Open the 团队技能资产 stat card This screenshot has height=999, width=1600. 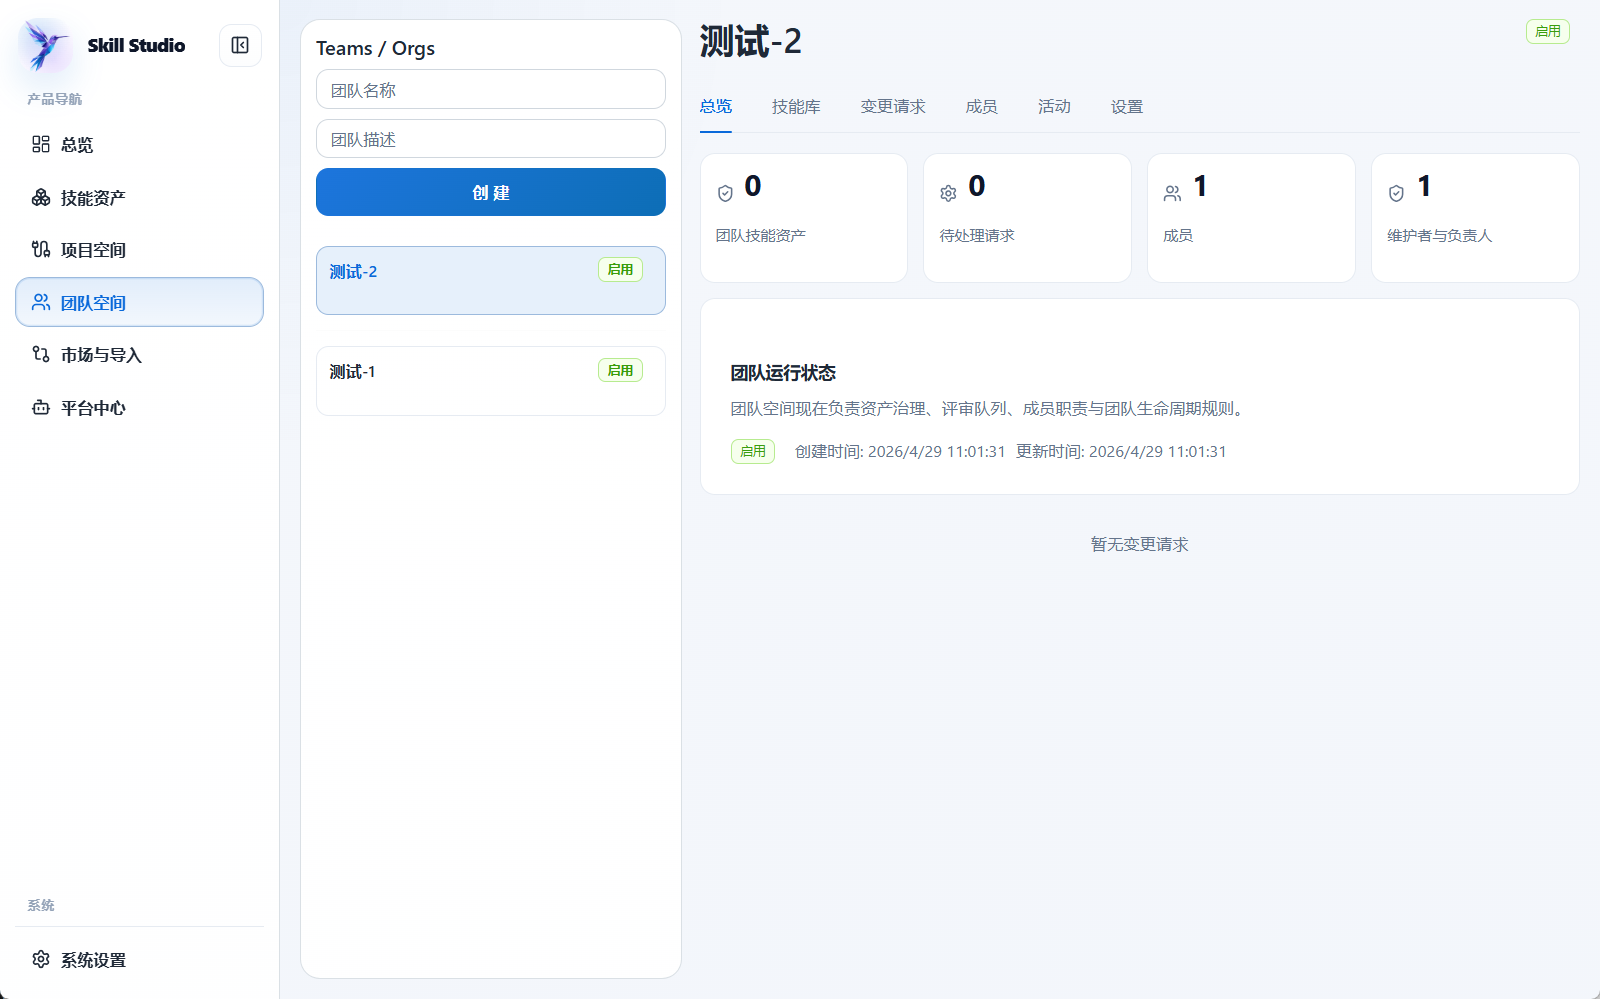[804, 218]
